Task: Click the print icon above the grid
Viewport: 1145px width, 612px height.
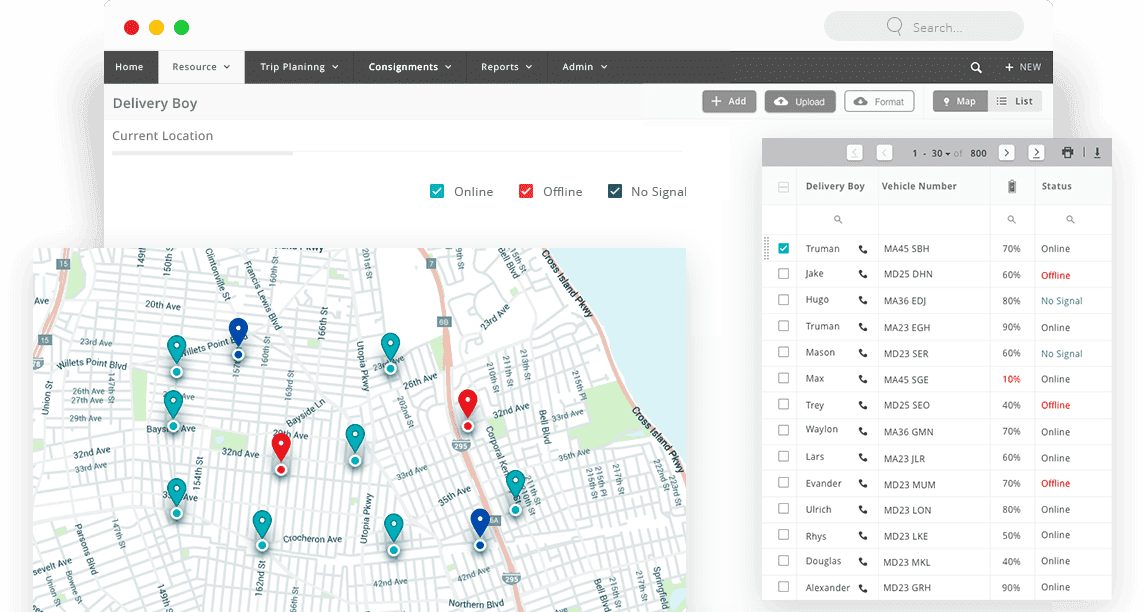Action: click(1066, 152)
